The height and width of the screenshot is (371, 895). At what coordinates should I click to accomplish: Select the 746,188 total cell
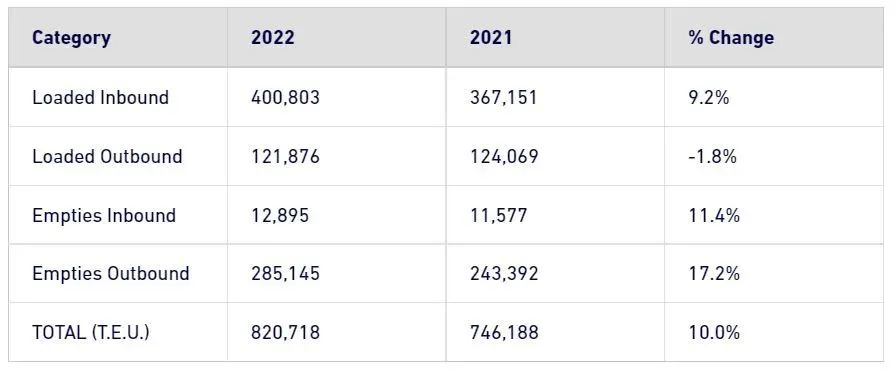point(504,332)
